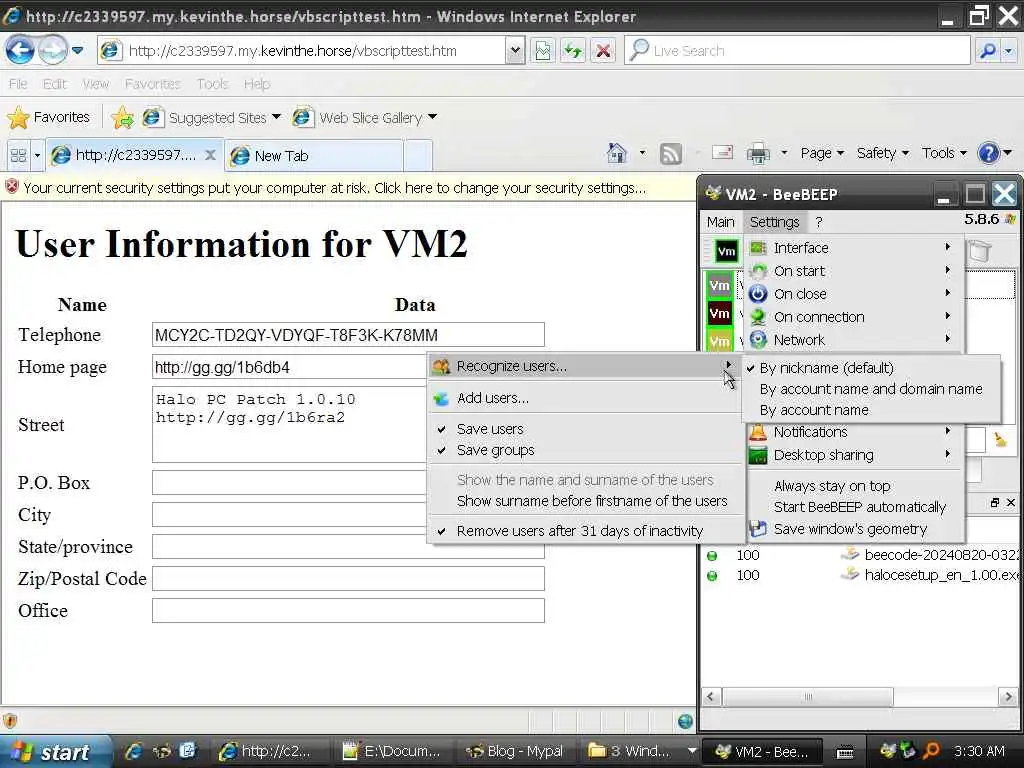Viewport: 1024px width, 768px height.
Task: Click the Print icon in command bar
Action: 758,153
